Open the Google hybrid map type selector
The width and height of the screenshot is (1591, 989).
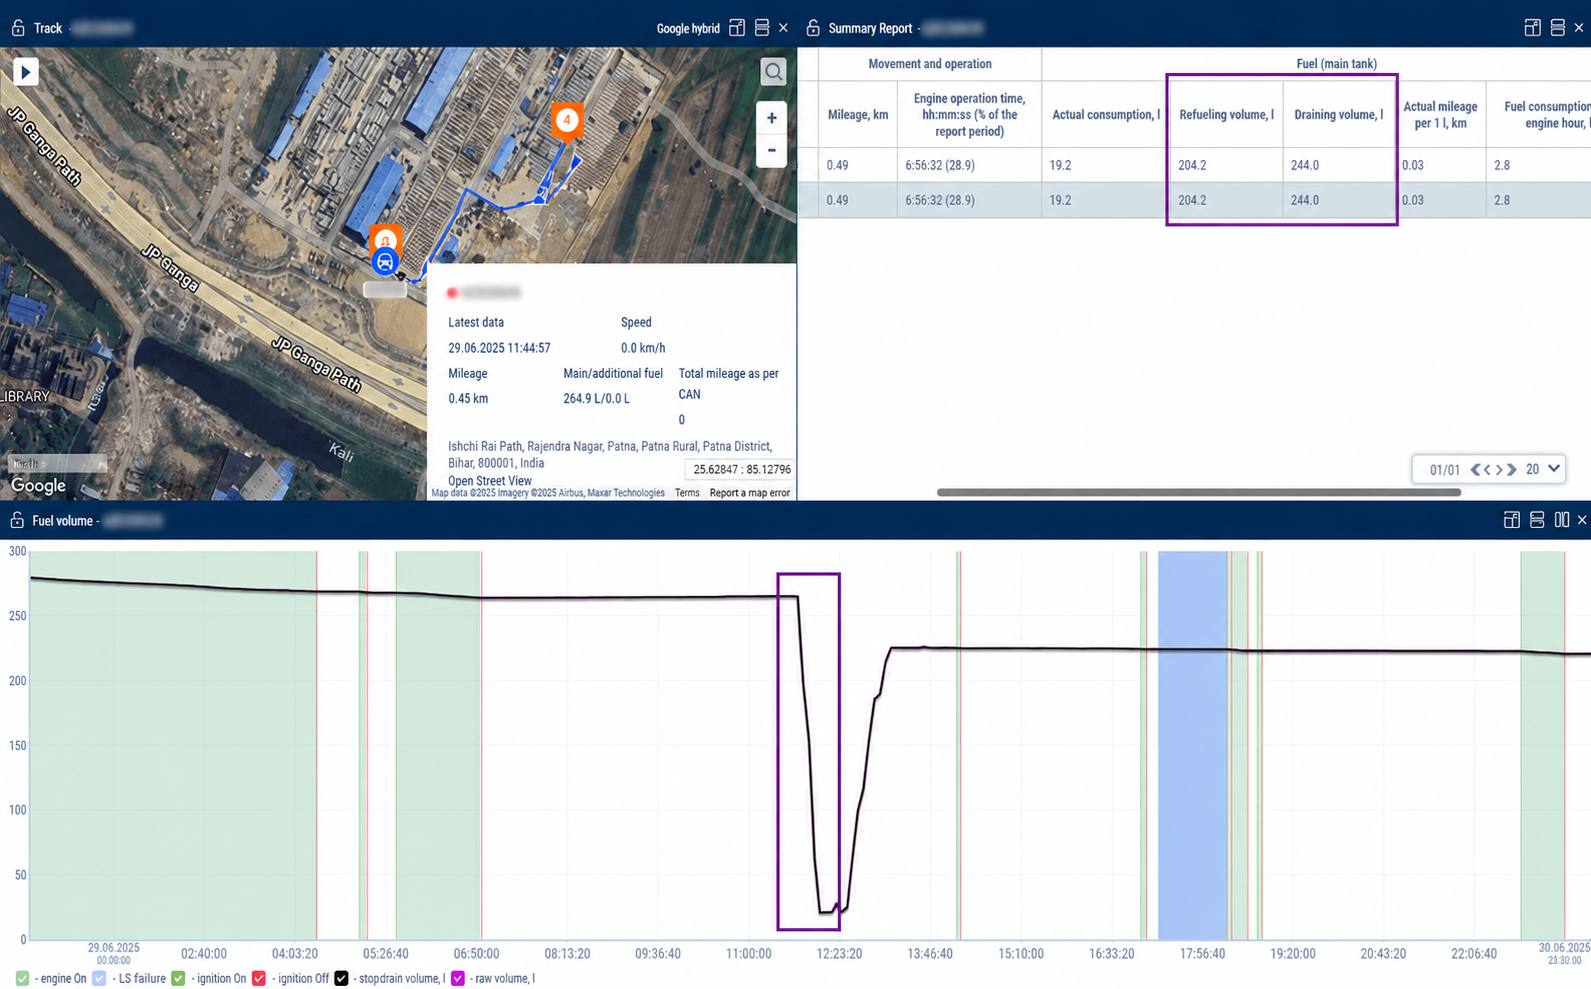(688, 28)
